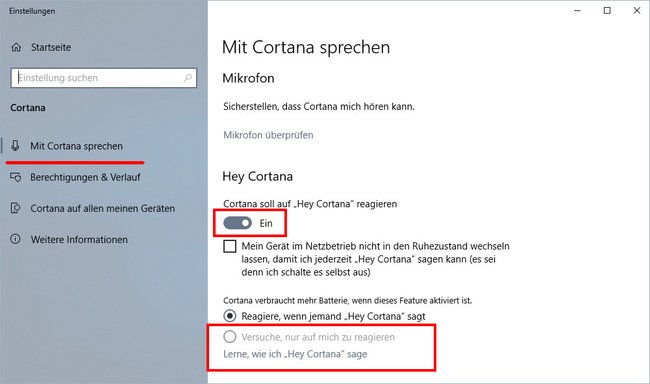Viewport: 650px width, 384px height.
Task: Click the Mikrofon überprüfen link
Action: coord(268,135)
